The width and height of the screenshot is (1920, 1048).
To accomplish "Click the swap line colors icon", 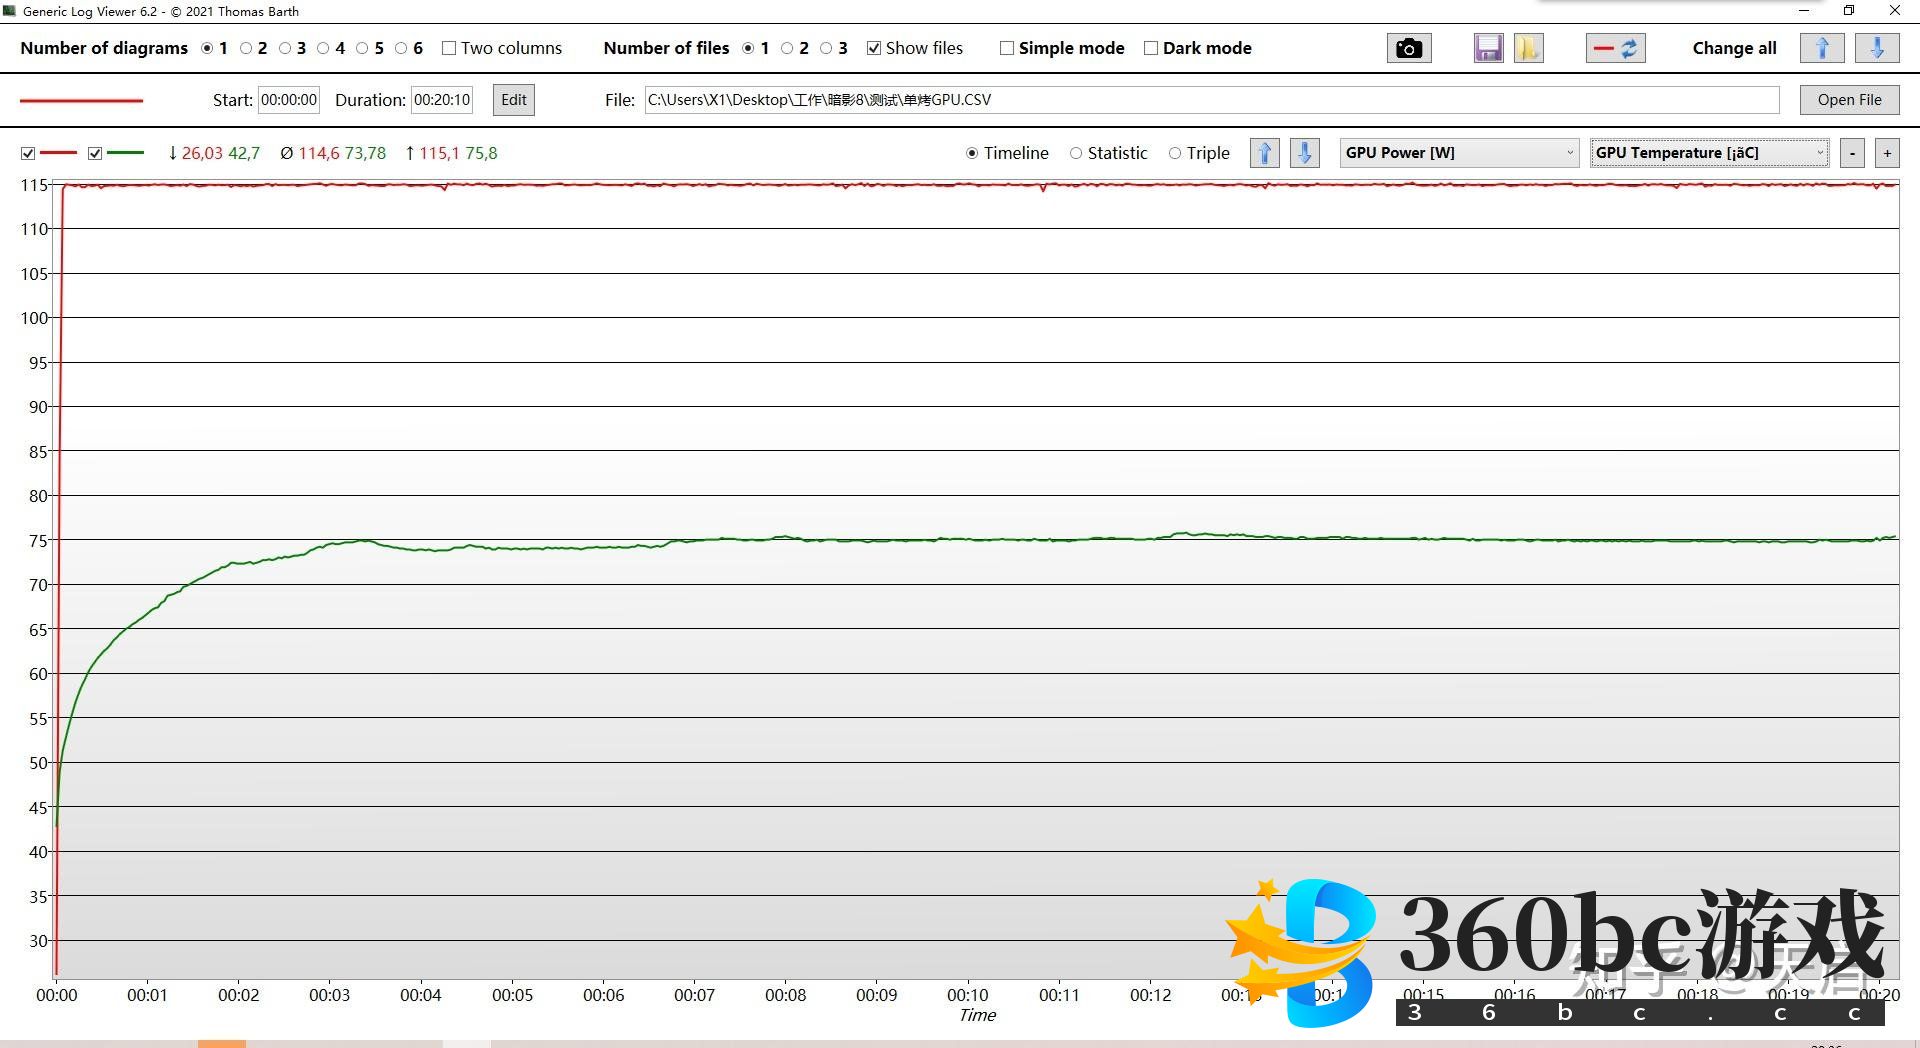I will (1615, 48).
